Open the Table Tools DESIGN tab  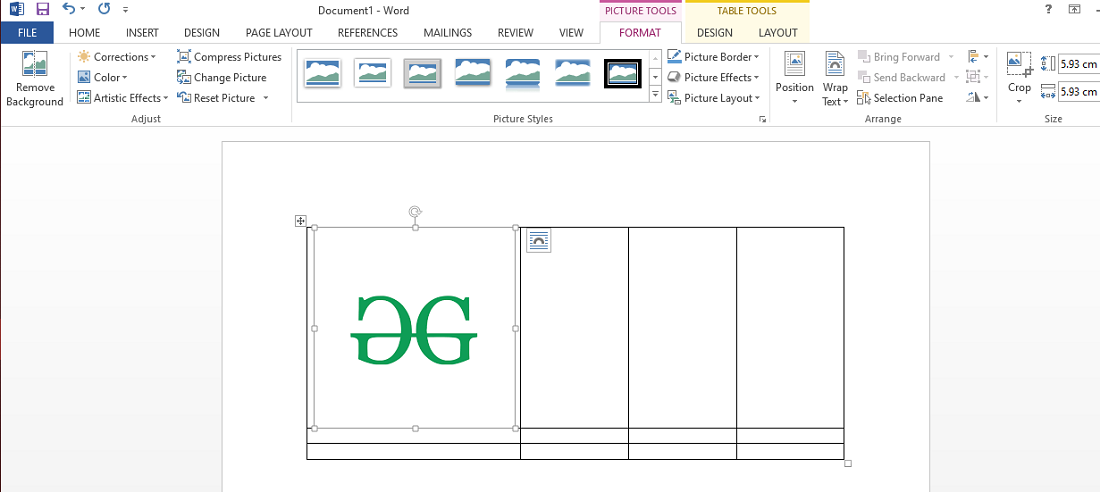coord(715,32)
